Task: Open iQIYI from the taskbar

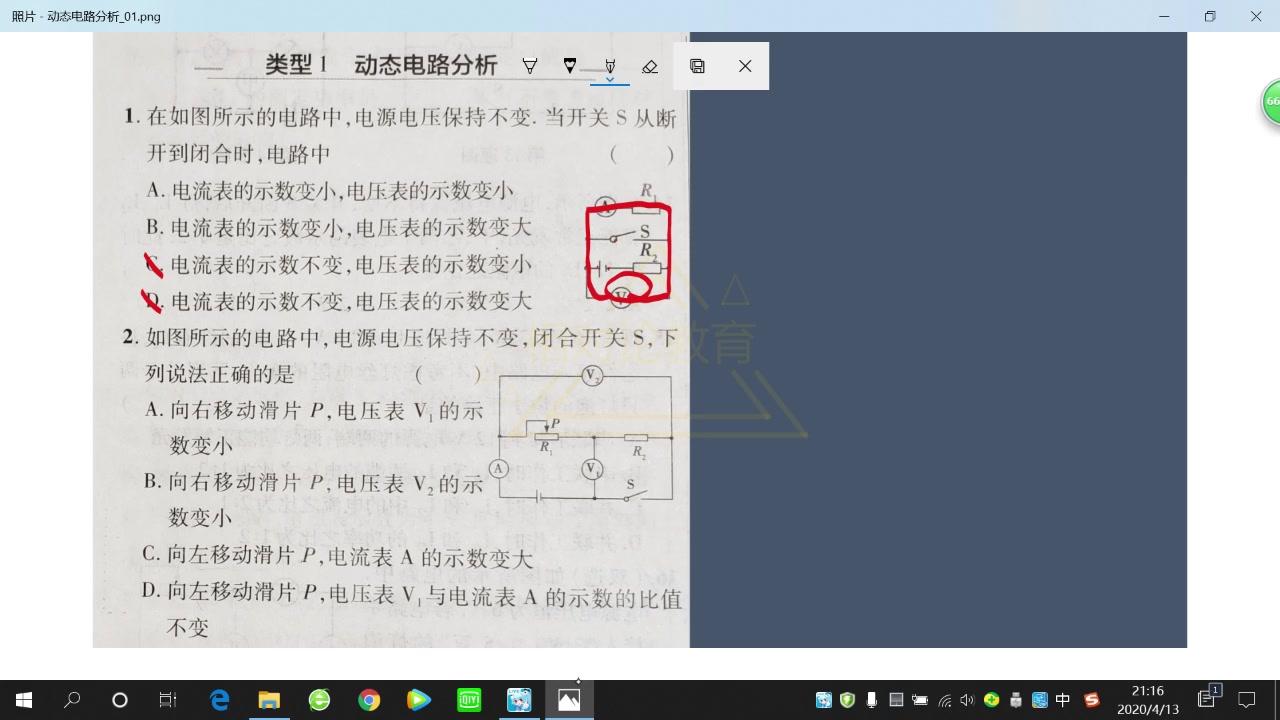Action: [x=469, y=700]
